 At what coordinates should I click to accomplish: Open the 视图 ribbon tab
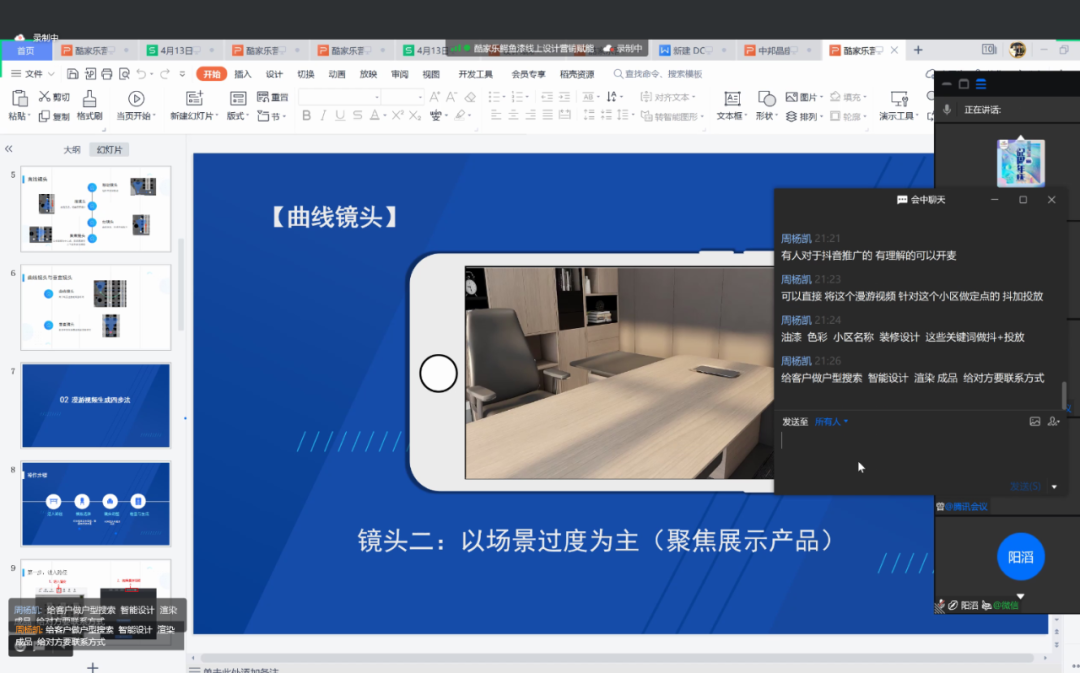[431, 74]
